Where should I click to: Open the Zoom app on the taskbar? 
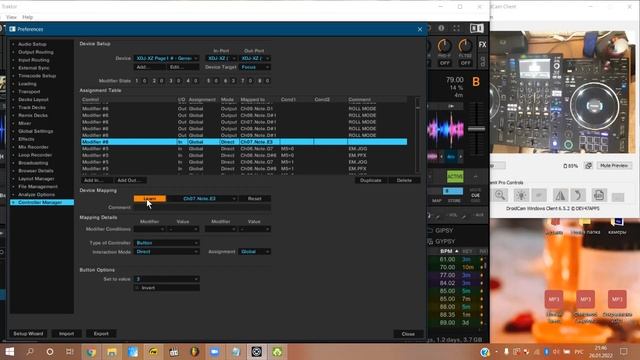[215, 352]
